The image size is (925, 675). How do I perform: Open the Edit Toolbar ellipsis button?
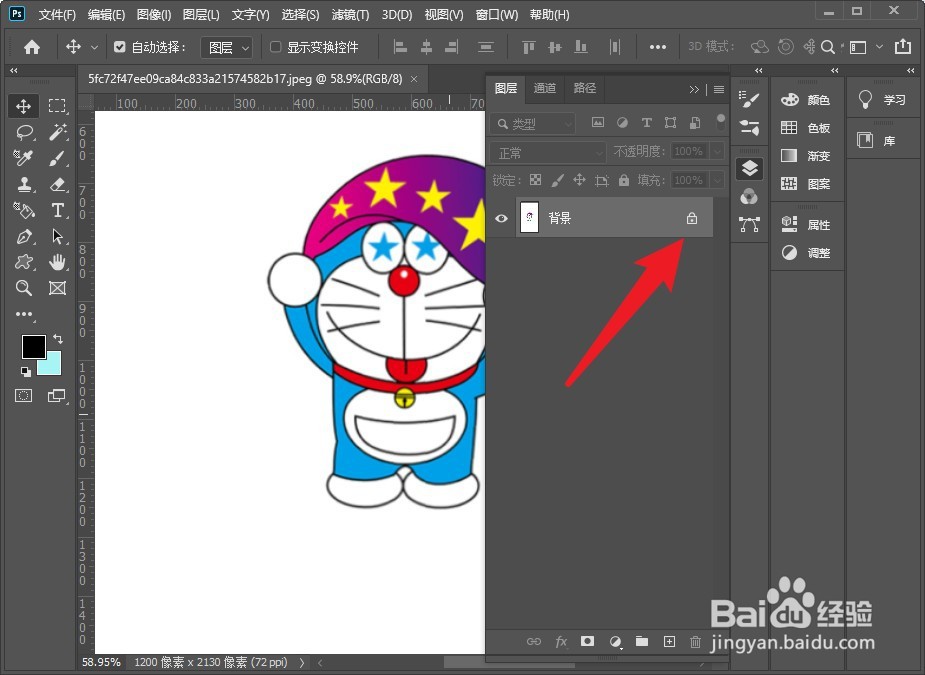click(x=24, y=314)
